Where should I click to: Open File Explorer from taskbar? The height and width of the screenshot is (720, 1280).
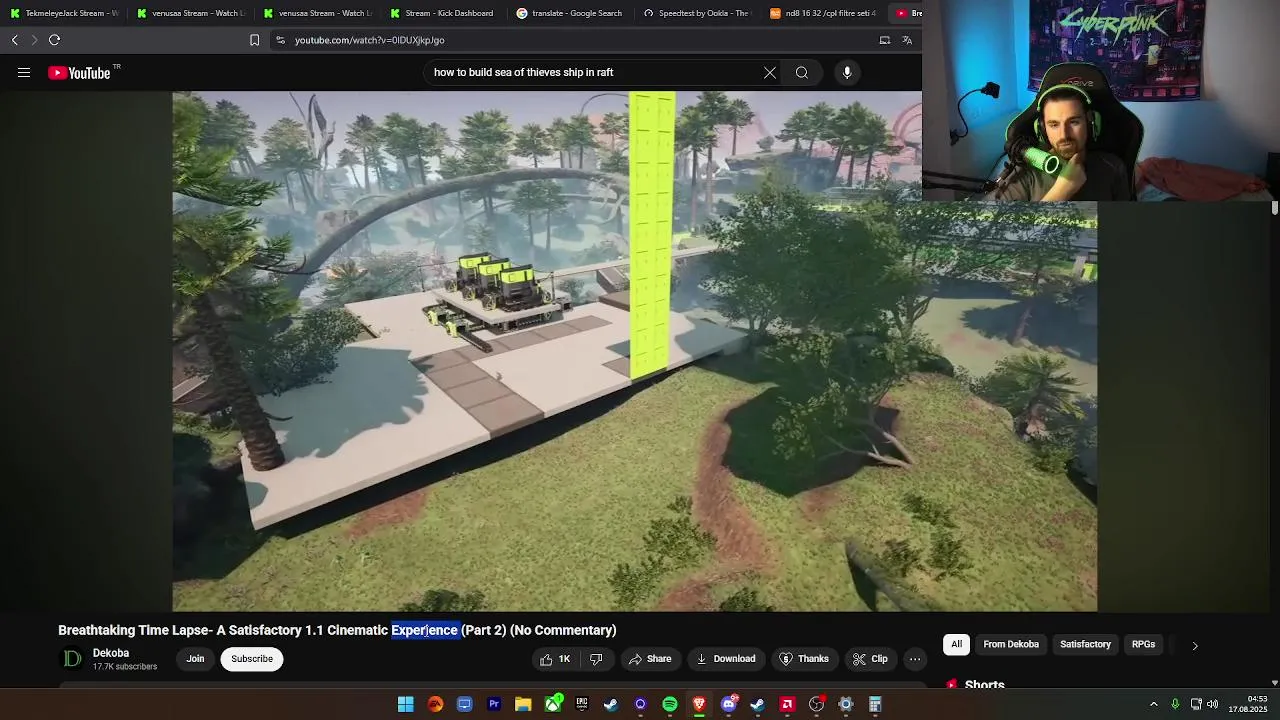(523, 705)
